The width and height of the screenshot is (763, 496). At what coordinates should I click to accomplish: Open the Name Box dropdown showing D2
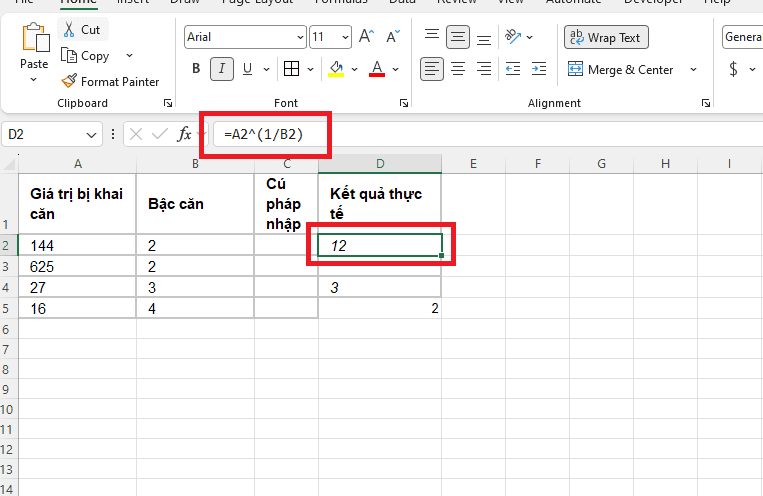click(x=91, y=135)
